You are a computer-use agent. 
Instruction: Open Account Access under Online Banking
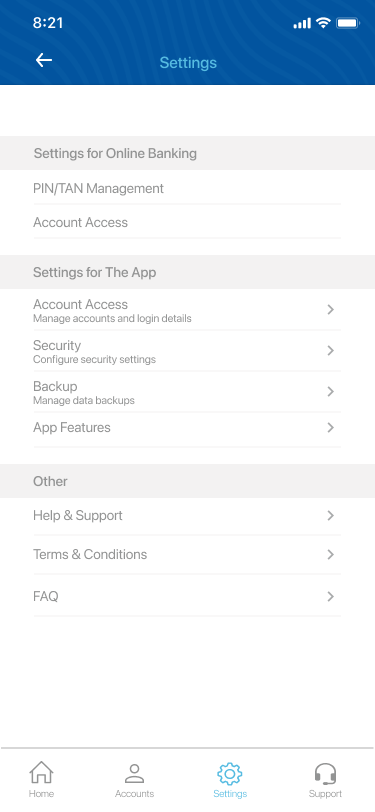point(187,222)
